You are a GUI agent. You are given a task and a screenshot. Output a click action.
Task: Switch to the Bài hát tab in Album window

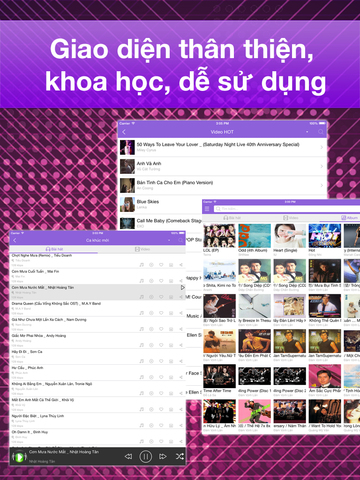[232, 218]
